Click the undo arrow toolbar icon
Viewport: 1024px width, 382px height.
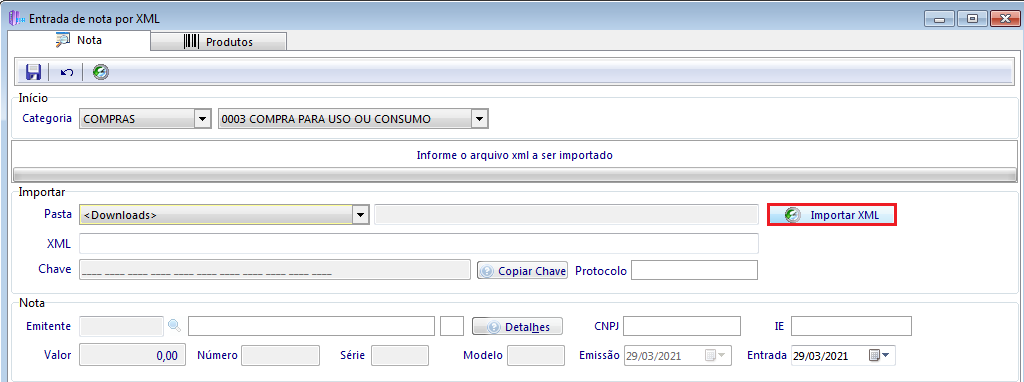pyautogui.click(x=67, y=72)
